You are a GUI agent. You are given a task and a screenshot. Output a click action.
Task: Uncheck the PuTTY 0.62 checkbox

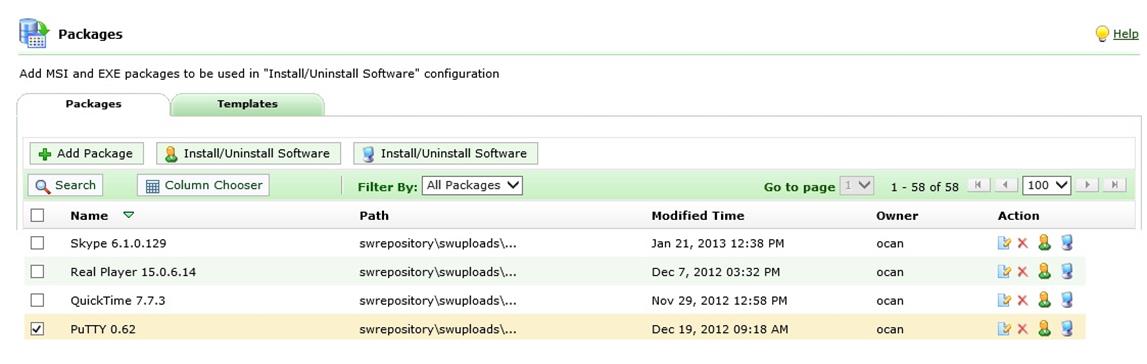pos(37,329)
